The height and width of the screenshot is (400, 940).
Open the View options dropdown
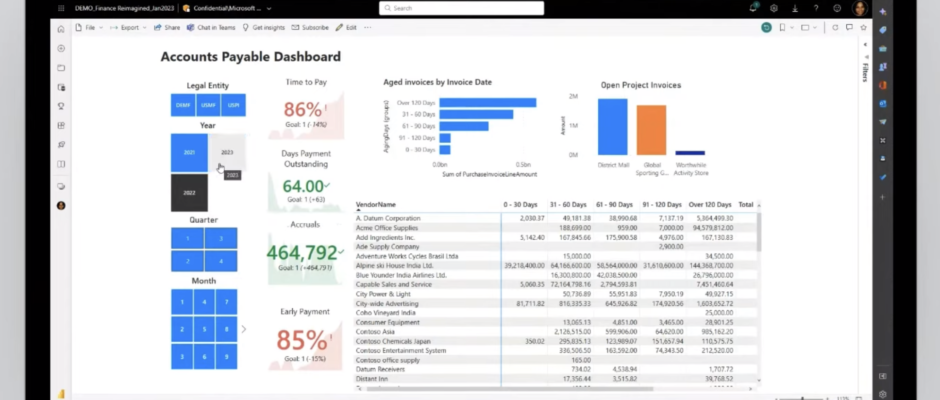[809, 28]
